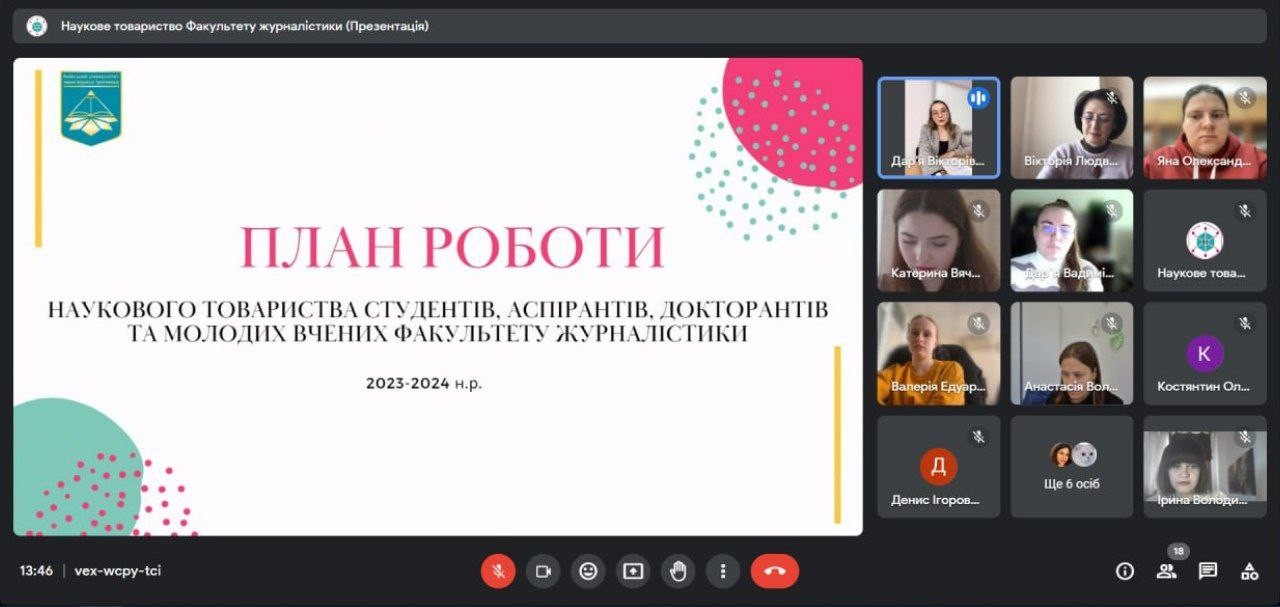This screenshot has width=1280, height=607.
Task: Click the Наукове товариство logo in title bar
Action: 37,26
